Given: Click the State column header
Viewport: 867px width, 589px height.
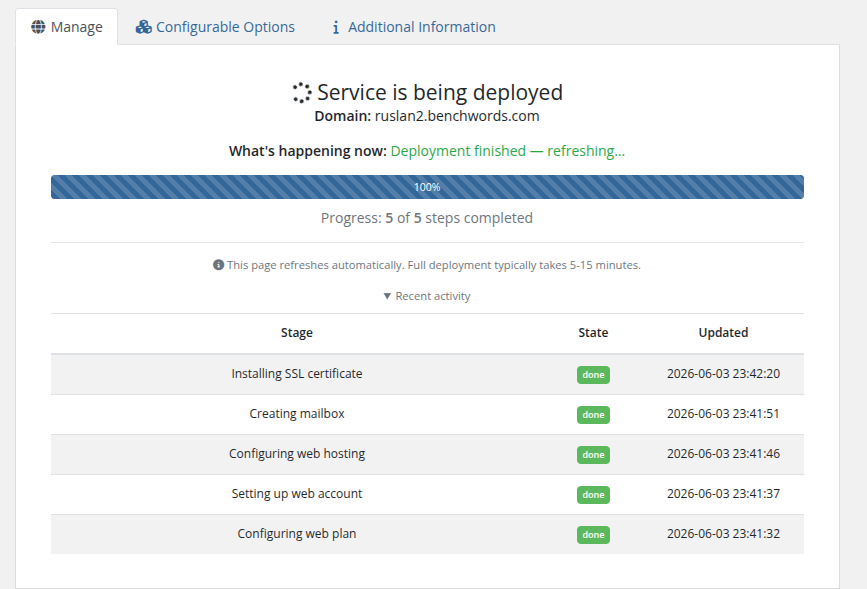Looking at the screenshot, I should click(x=593, y=332).
